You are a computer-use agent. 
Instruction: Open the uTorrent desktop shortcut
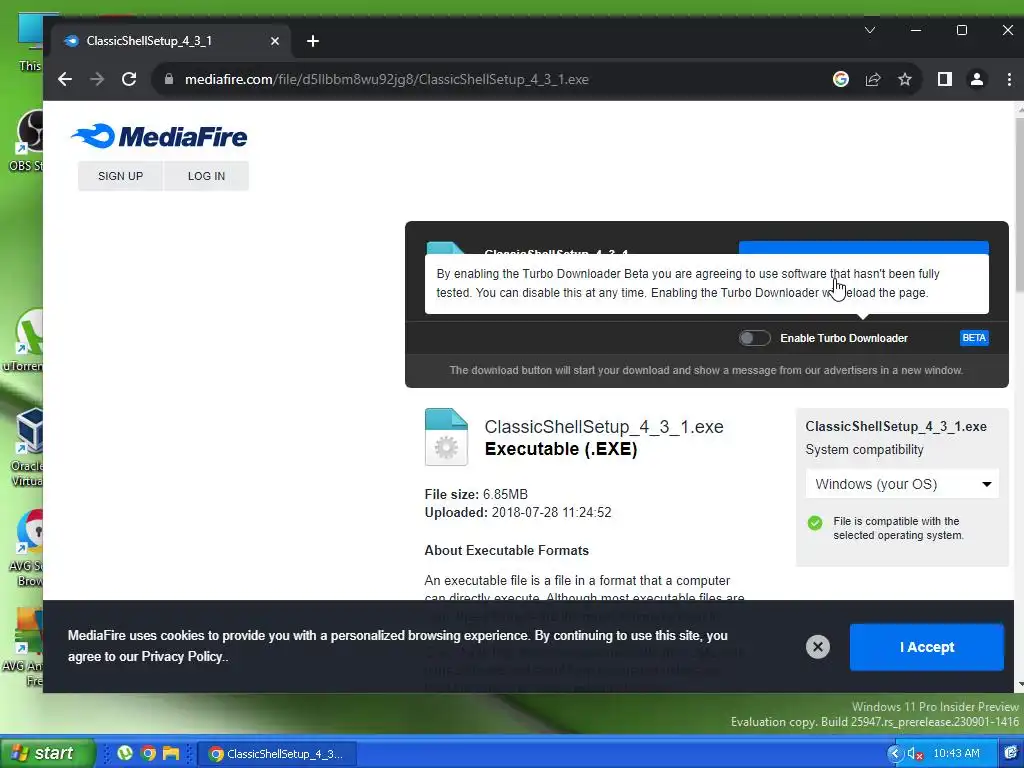click(25, 340)
